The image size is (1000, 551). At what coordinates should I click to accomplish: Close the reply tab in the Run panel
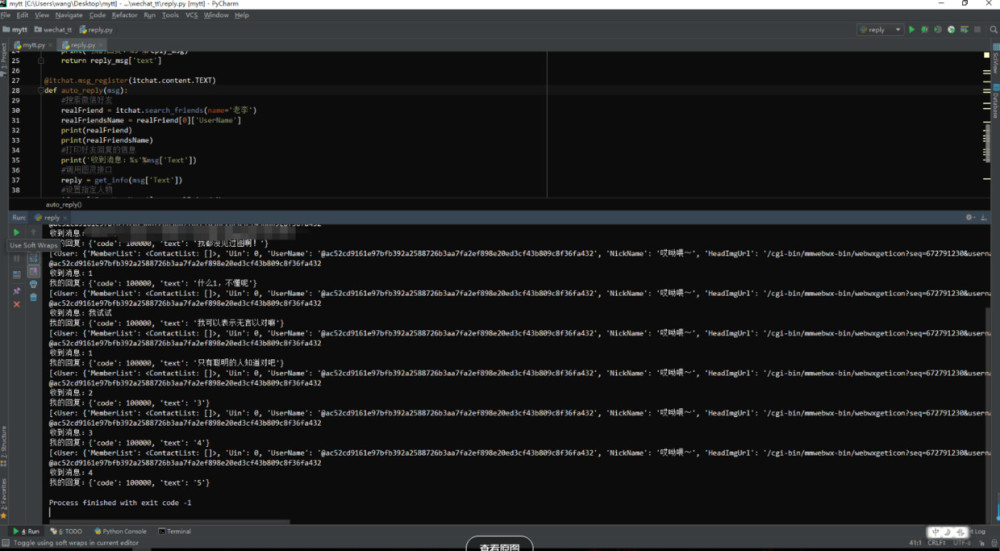click(65, 218)
